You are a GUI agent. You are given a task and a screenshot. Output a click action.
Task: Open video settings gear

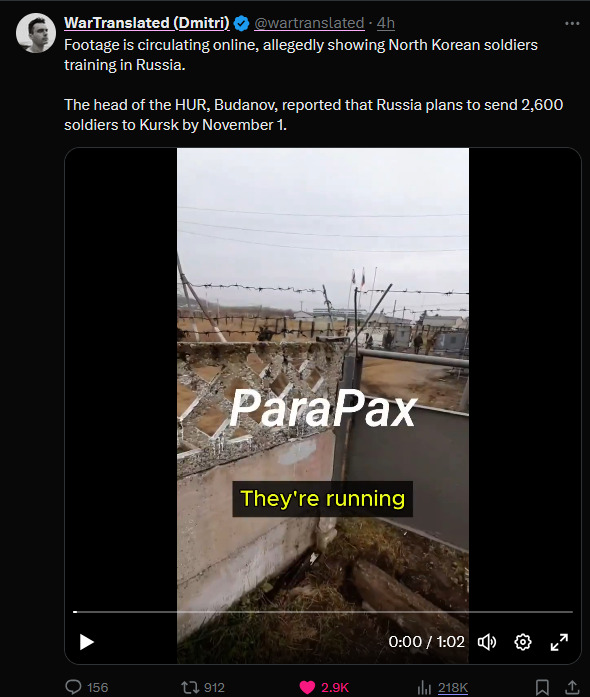[x=523, y=642]
